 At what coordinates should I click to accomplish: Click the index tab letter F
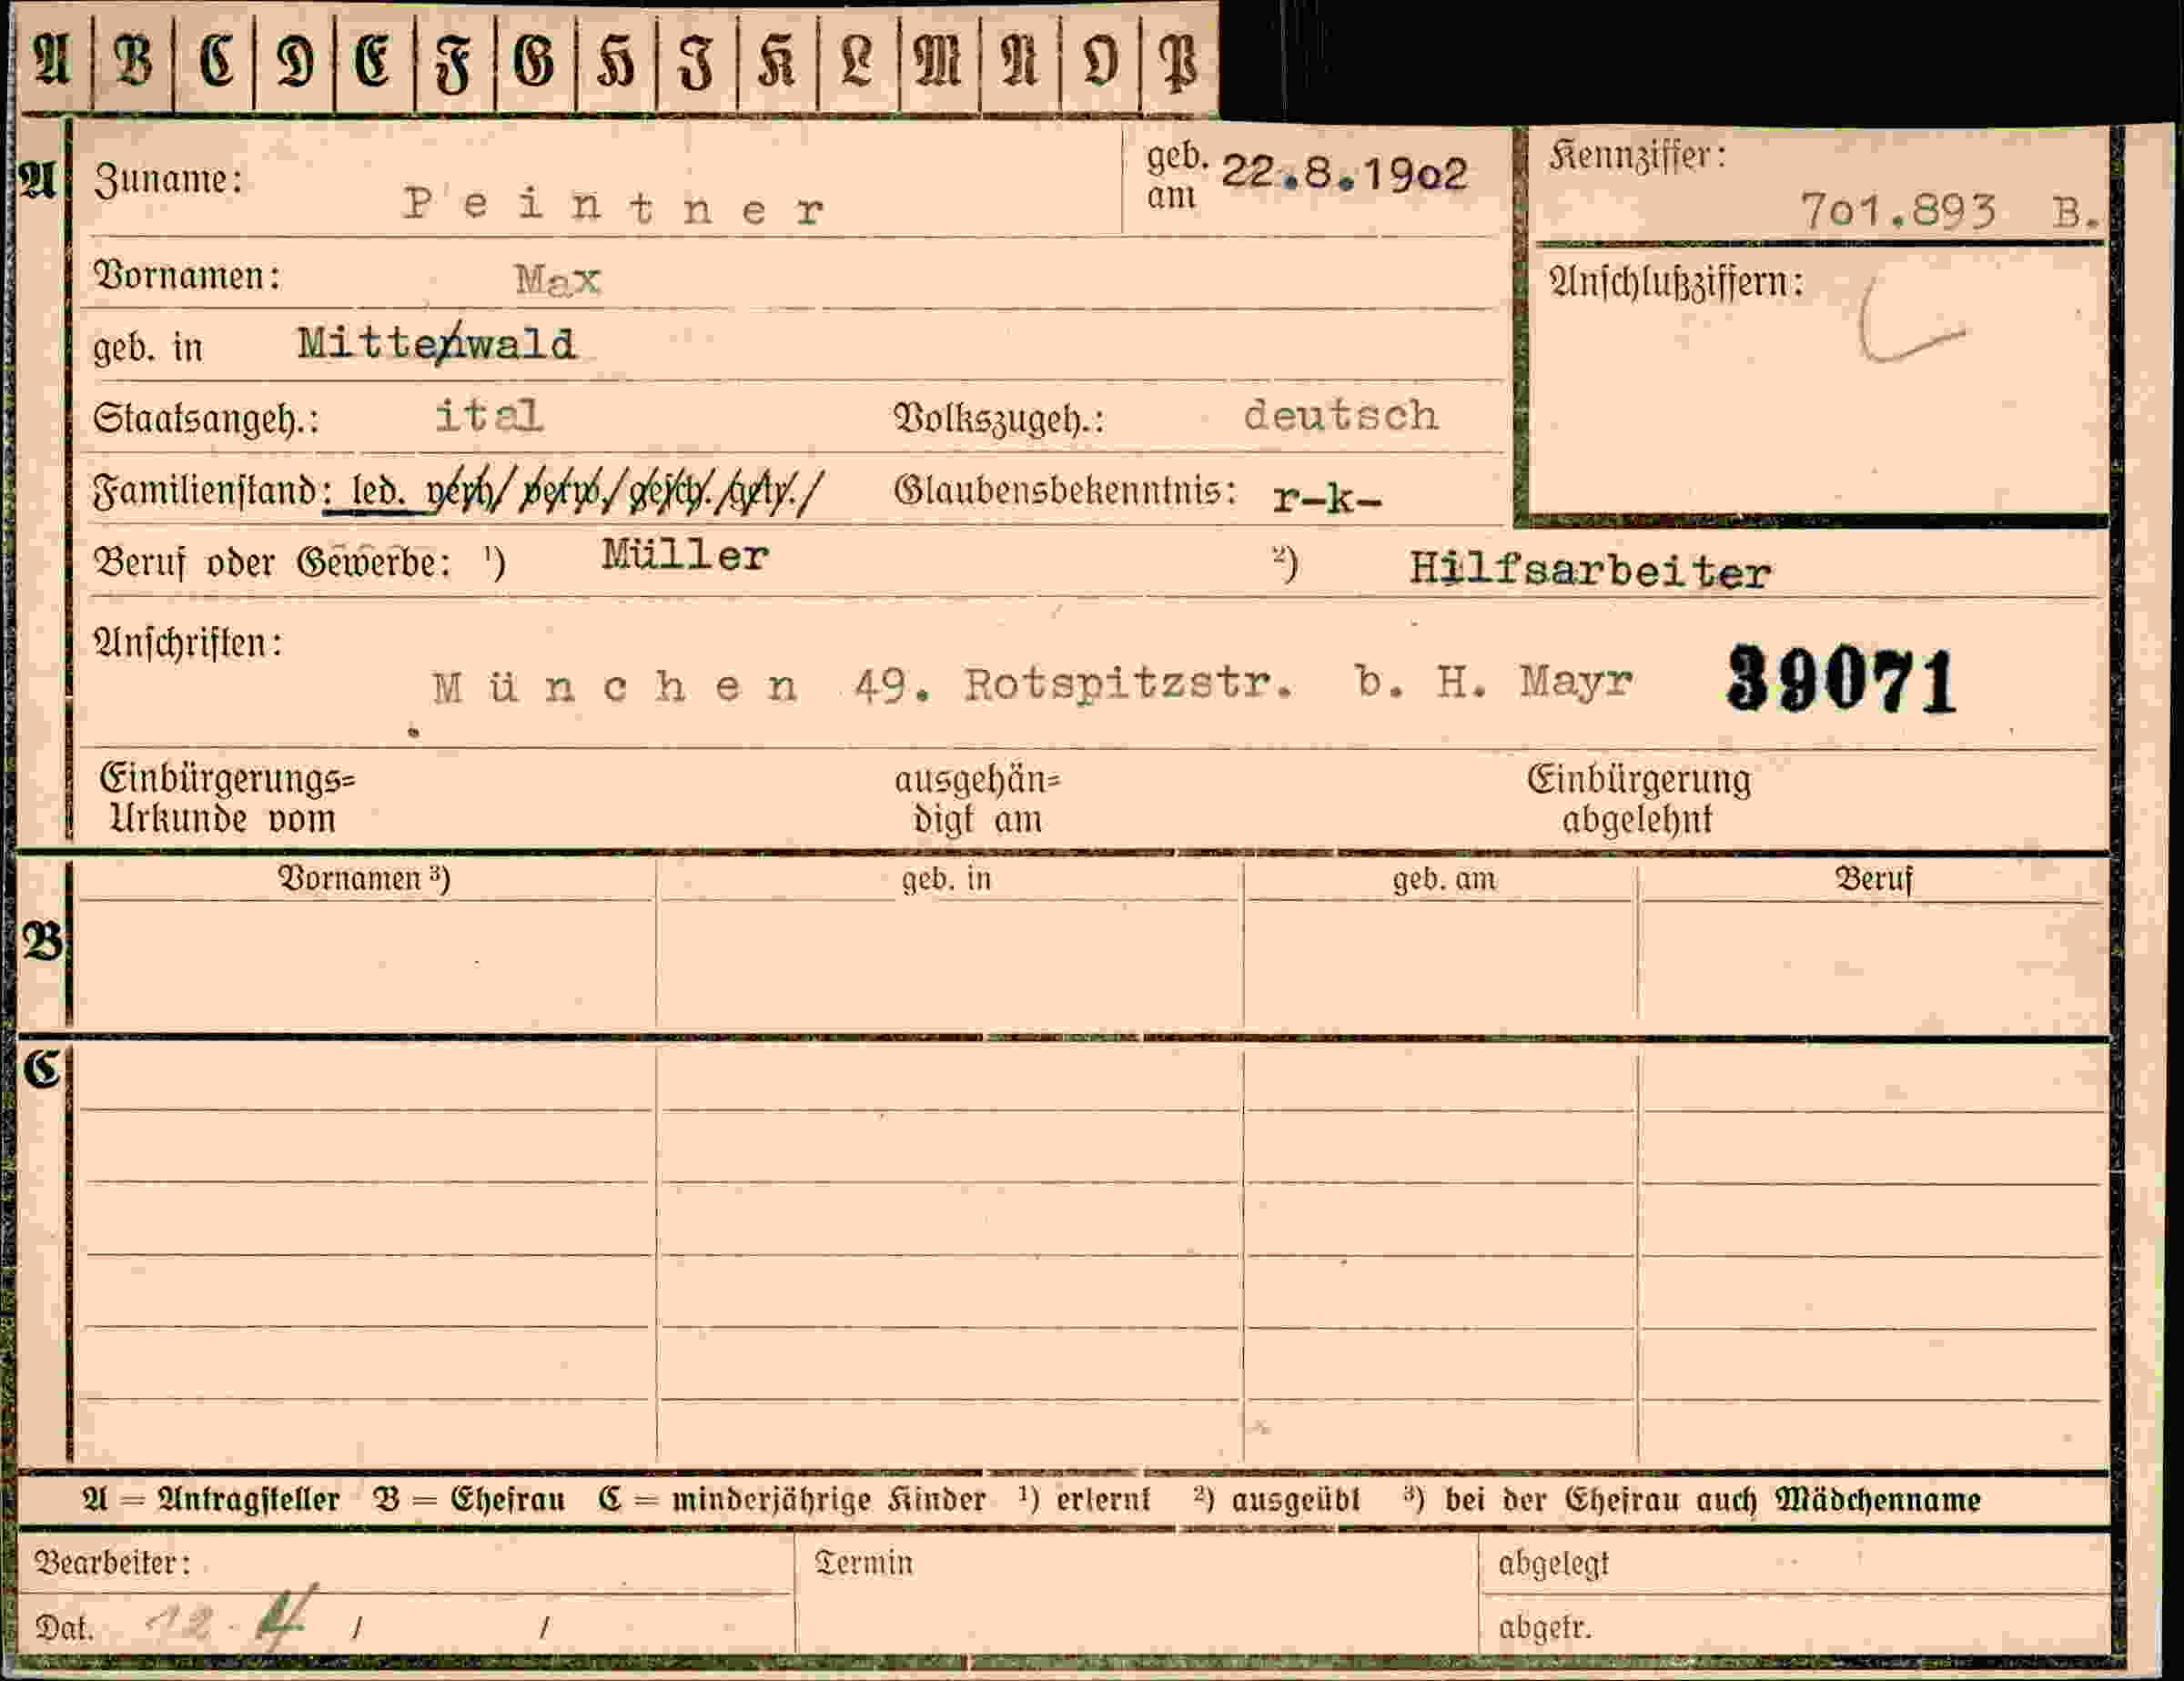pyautogui.click(x=454, y=63)
